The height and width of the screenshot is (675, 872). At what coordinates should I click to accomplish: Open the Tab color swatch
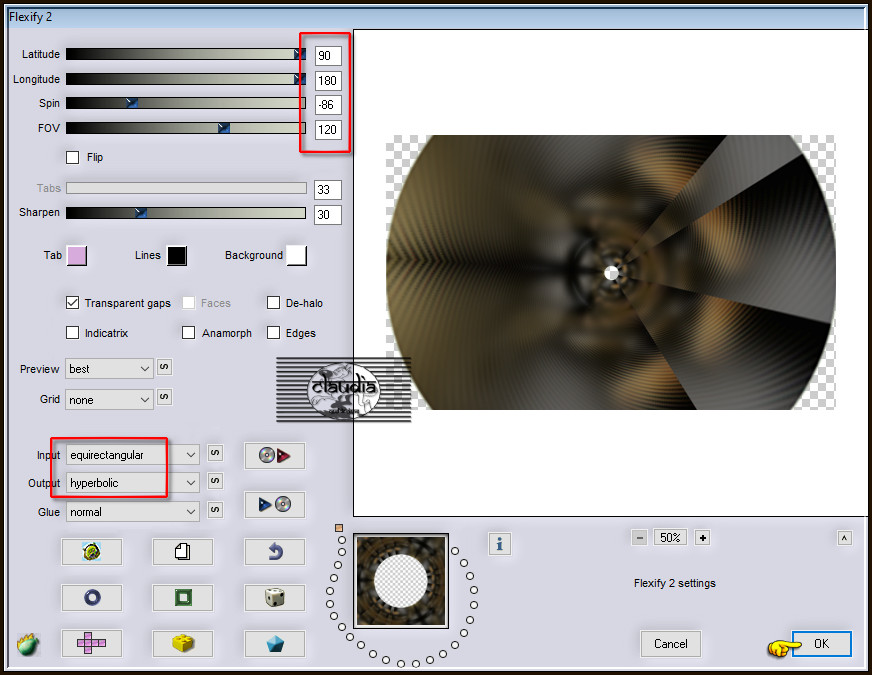[x=77, y=256]
